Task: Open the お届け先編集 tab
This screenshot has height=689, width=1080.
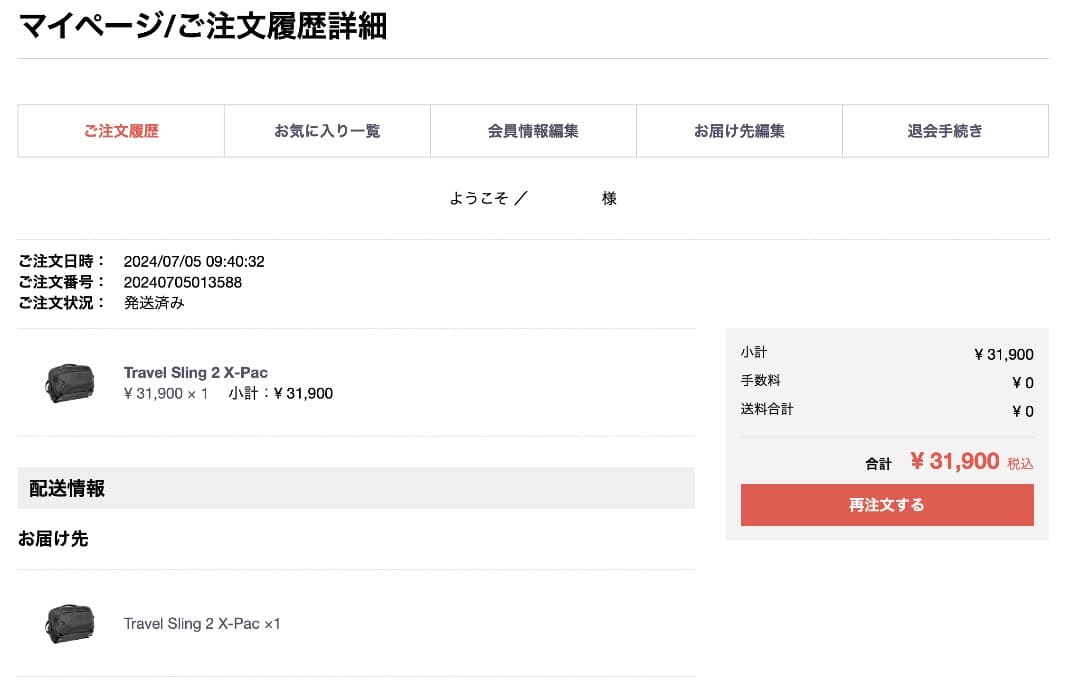Action: point(738,131)
